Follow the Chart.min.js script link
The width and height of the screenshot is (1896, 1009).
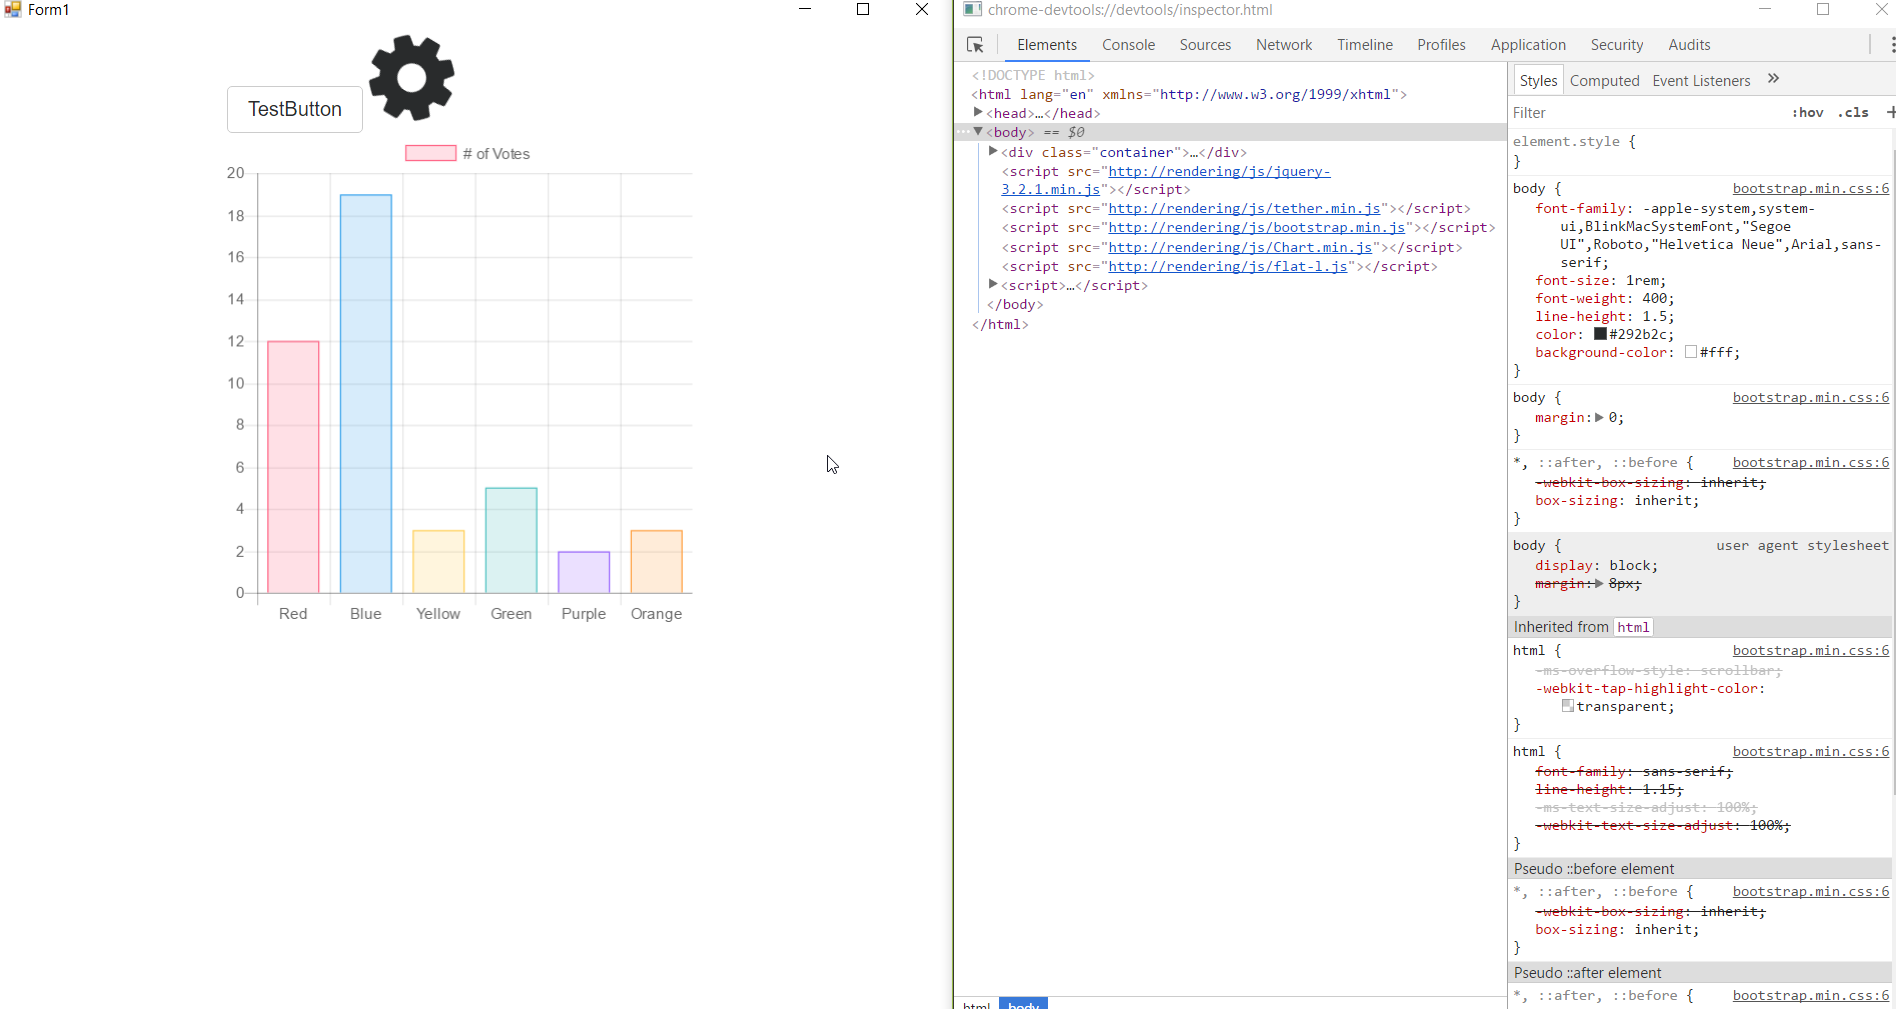(x=1240, y=248)
